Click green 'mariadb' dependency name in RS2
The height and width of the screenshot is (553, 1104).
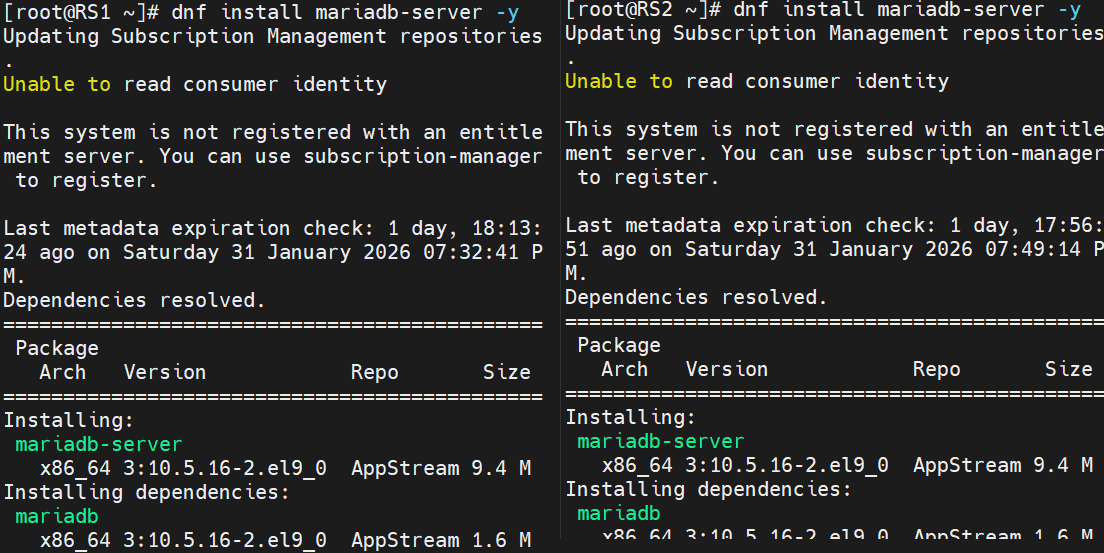click(x=619, y=512)
